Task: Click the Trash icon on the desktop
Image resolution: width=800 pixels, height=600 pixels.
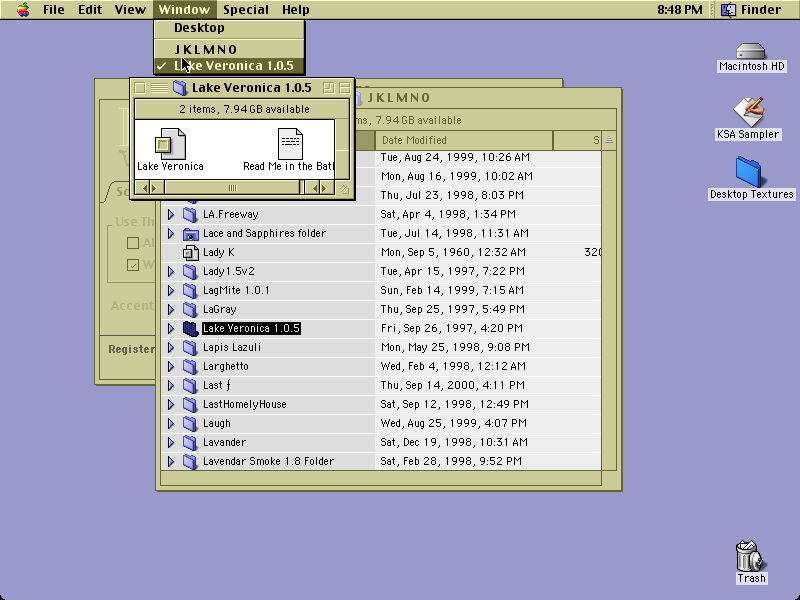Action: [x=750, y=556]
